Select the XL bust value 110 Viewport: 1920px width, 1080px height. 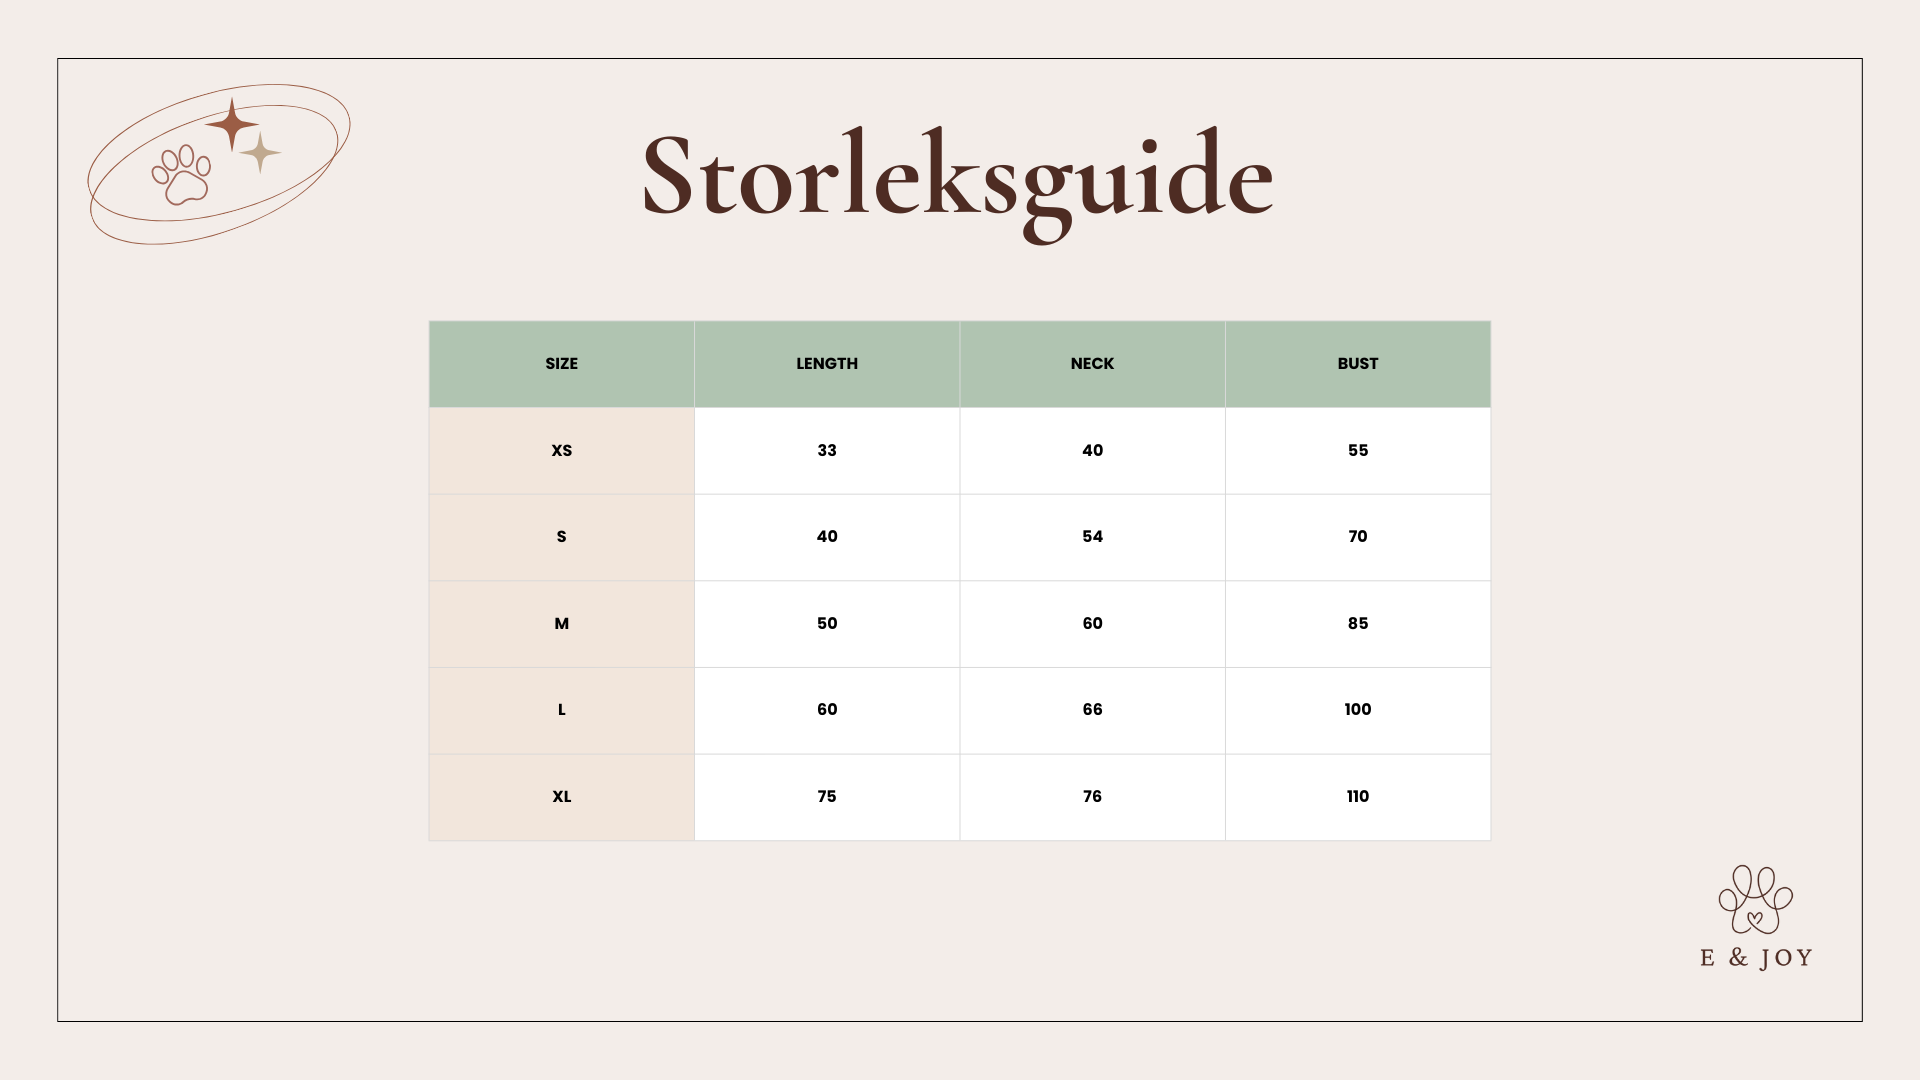[x=1357, y=797]
